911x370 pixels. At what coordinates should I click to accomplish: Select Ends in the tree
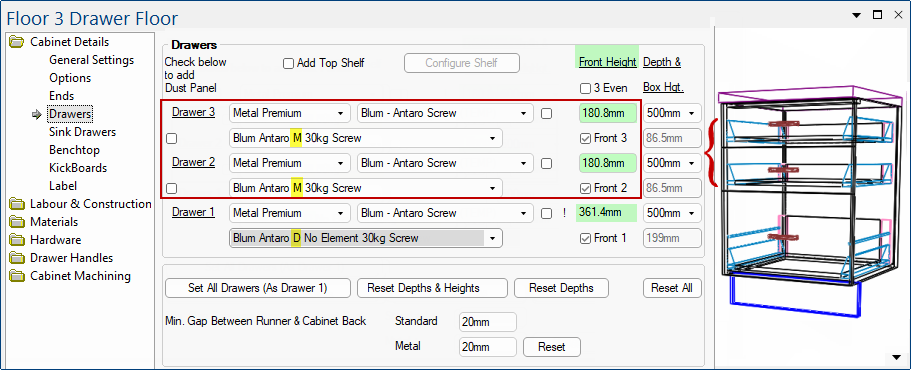click(62, 96)
